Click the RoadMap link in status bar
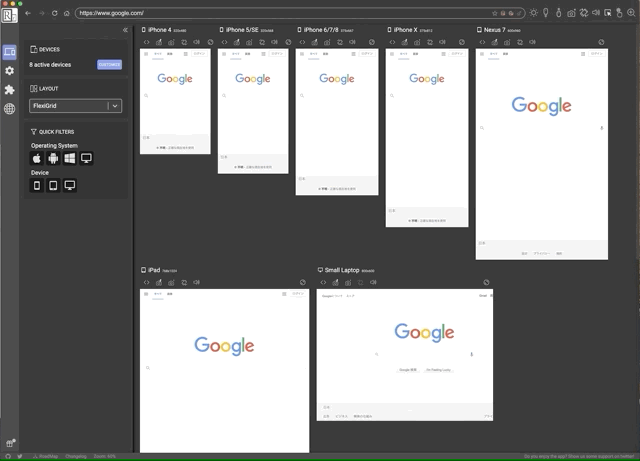640x461 pixels. (x=46, y=456)
